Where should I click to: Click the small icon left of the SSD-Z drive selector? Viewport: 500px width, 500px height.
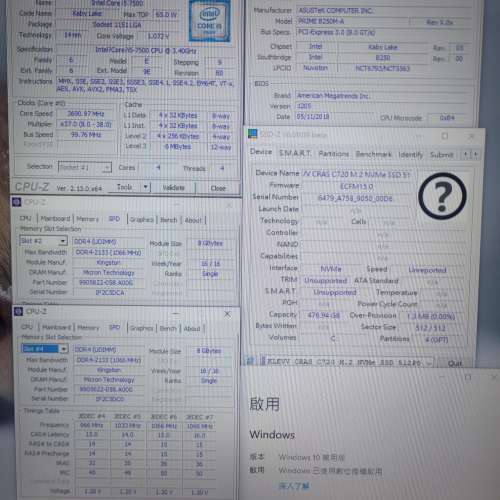click(x=249, y=361)
